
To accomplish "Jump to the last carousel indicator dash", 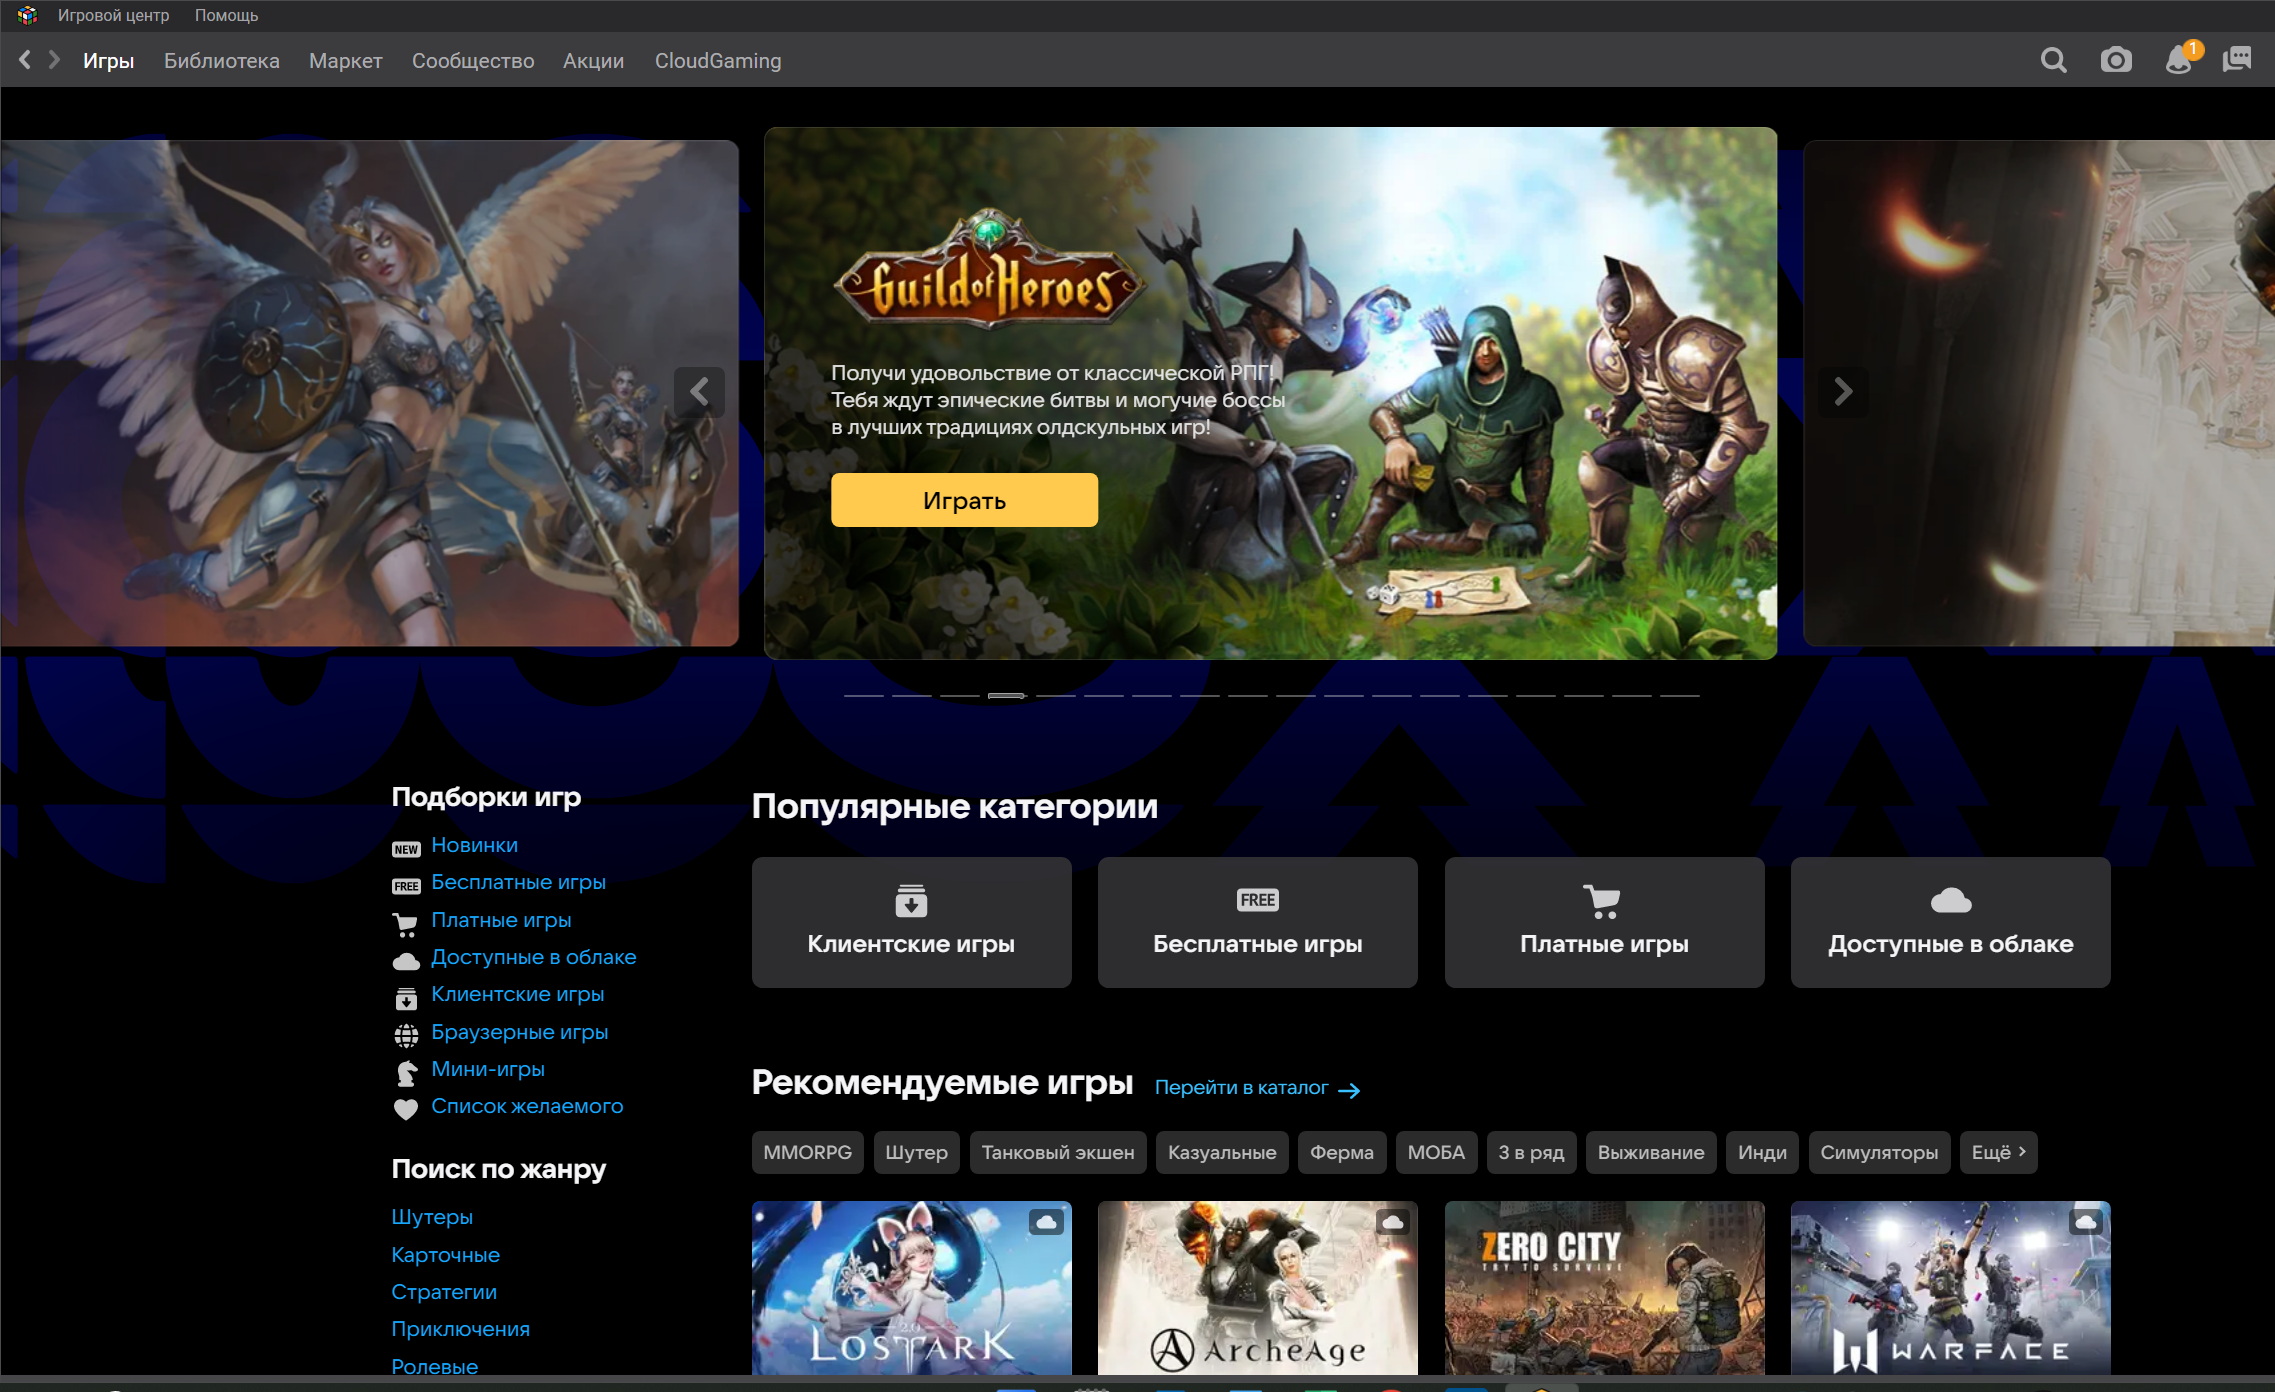I will (x=1679, y=695).
